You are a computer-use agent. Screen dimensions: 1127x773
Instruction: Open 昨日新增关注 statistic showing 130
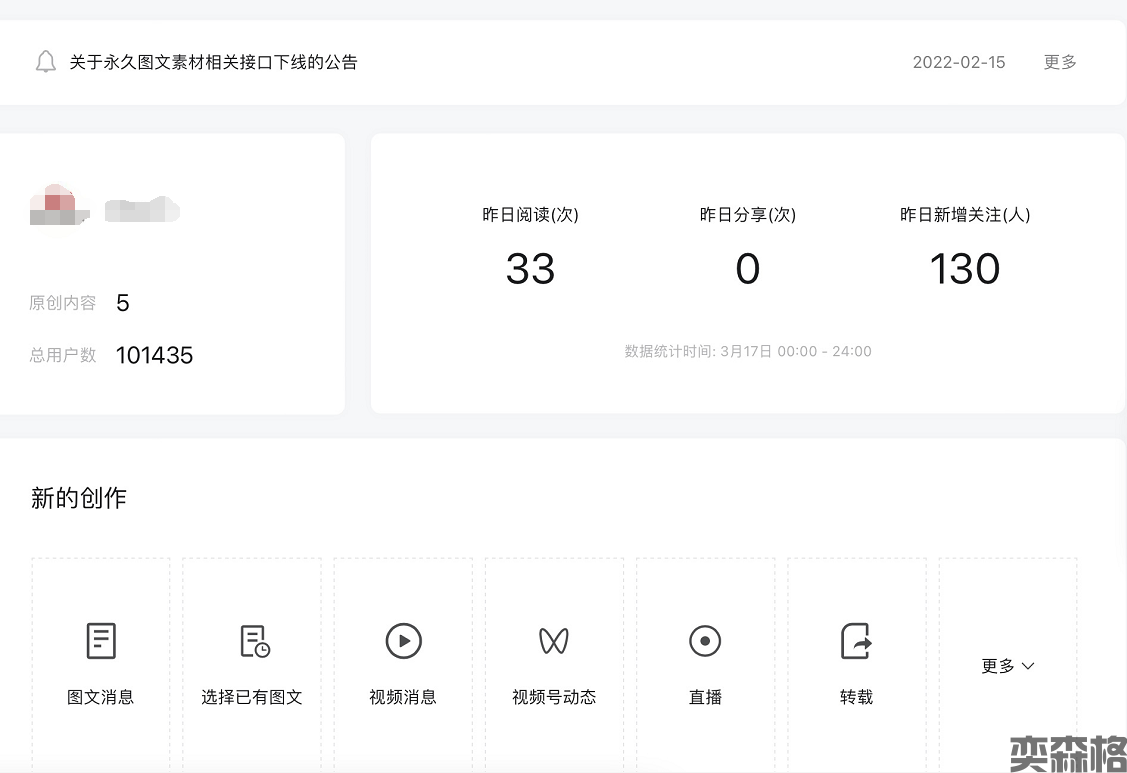pos(964,269)
